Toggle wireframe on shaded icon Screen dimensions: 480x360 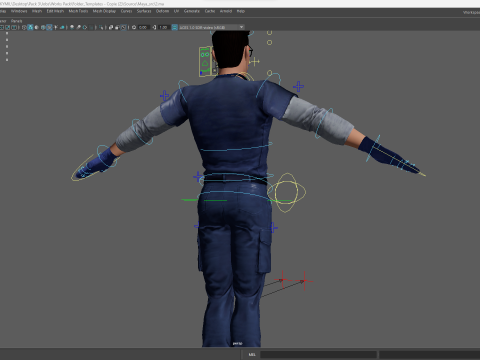(x=43, y=27)
